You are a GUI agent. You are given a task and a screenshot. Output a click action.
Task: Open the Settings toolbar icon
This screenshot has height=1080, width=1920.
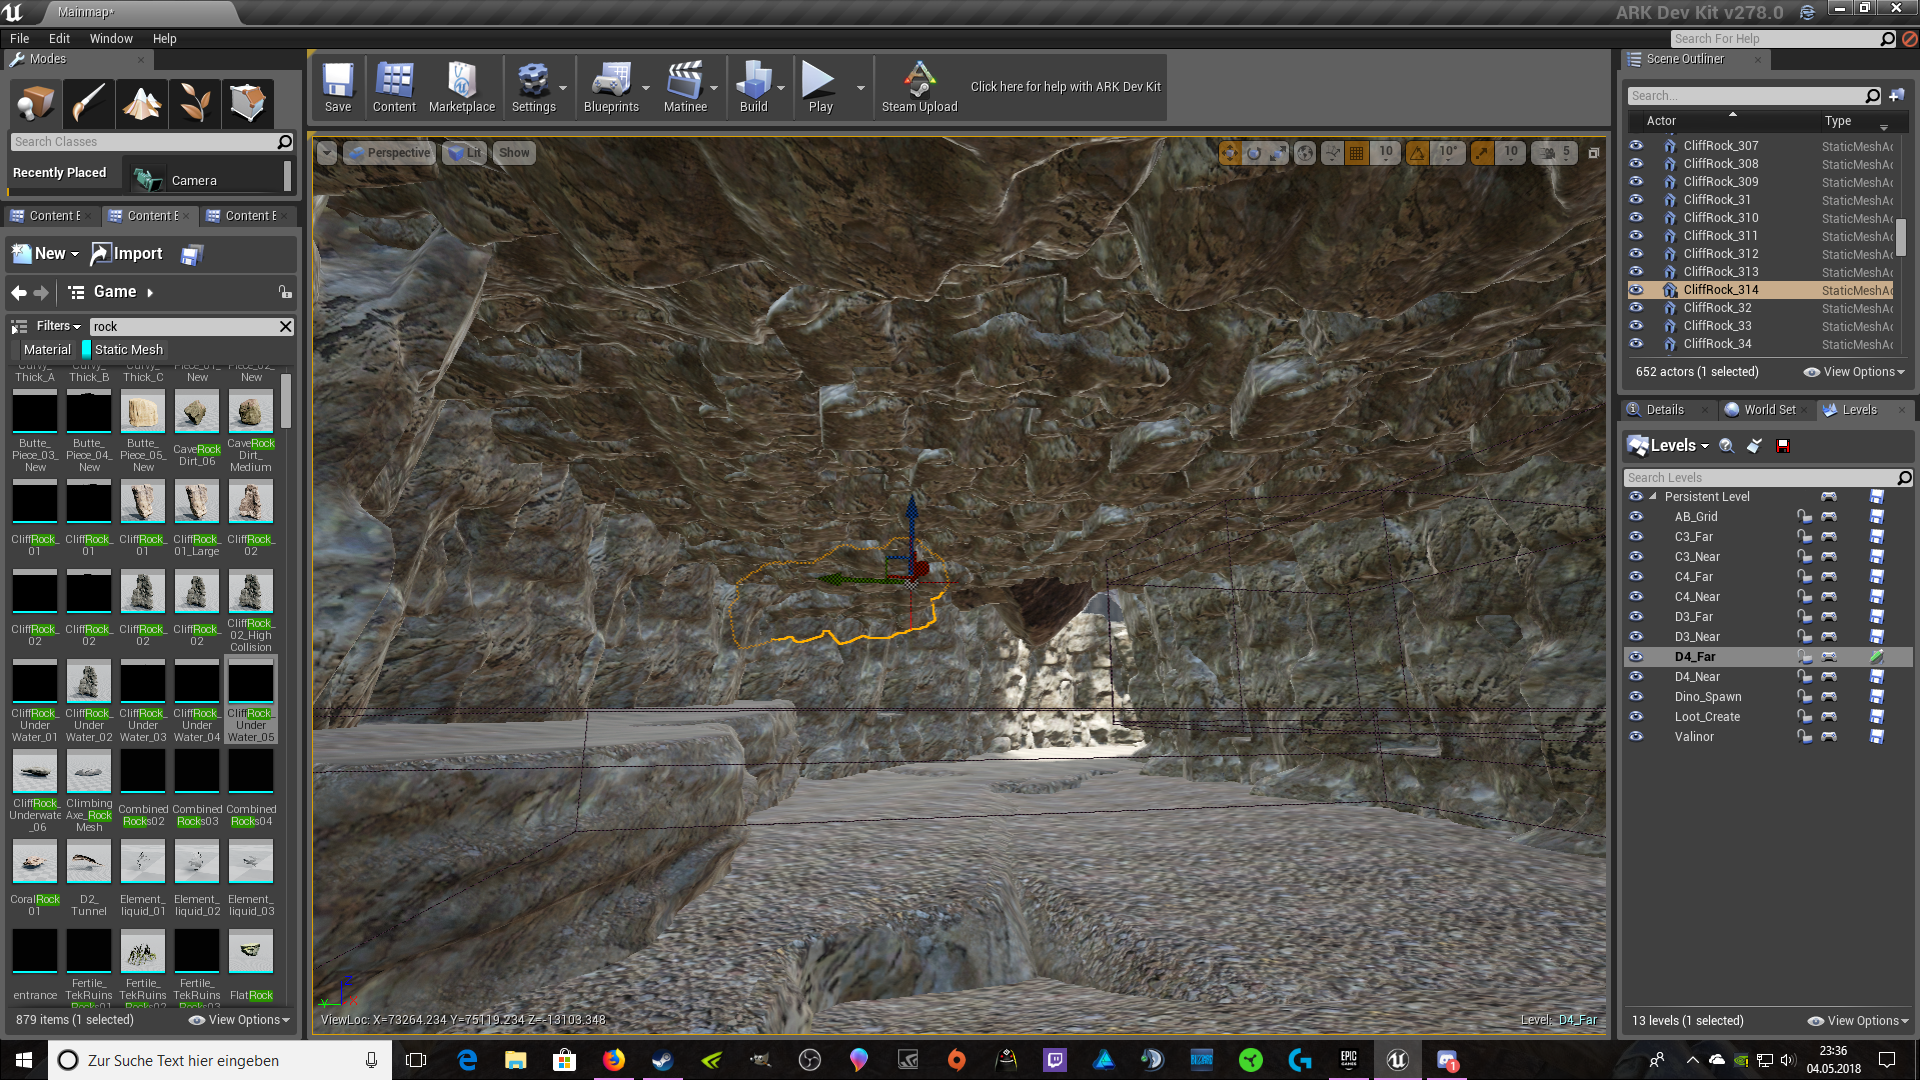coord(534,88)
